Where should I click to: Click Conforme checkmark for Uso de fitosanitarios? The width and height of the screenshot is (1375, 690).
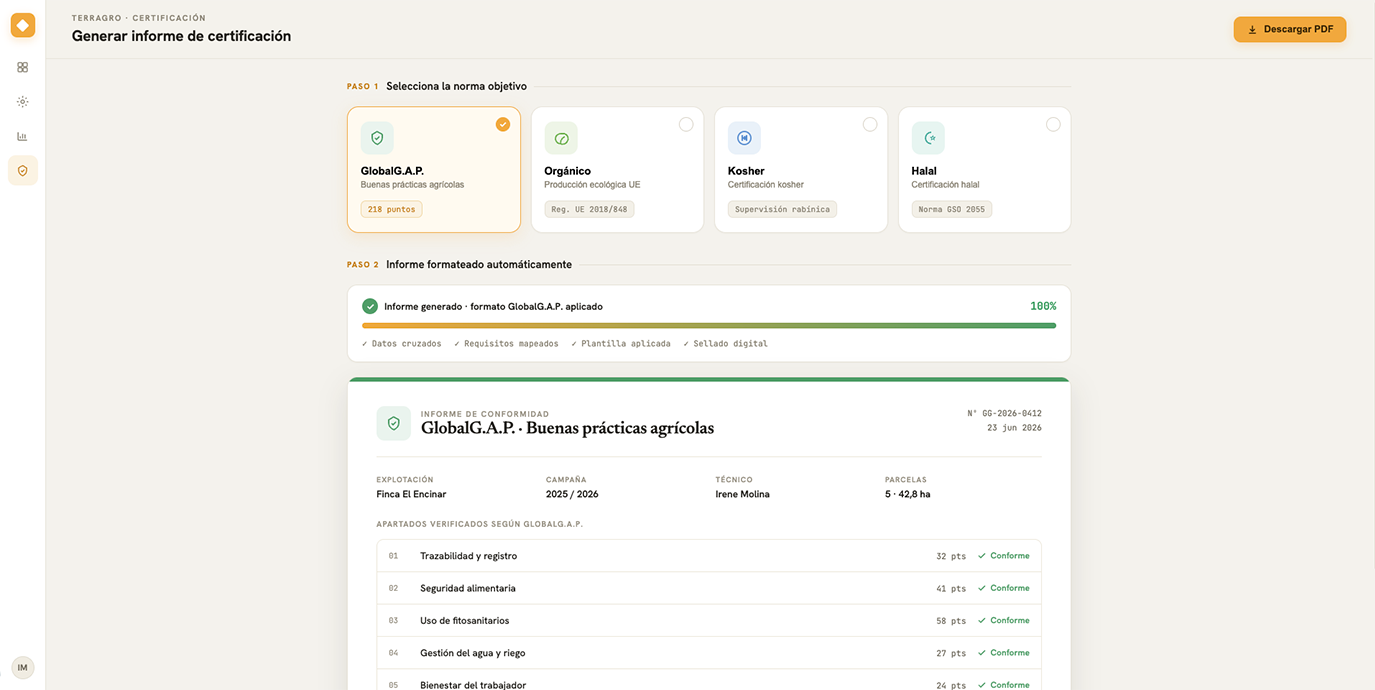tap(982, 620)
